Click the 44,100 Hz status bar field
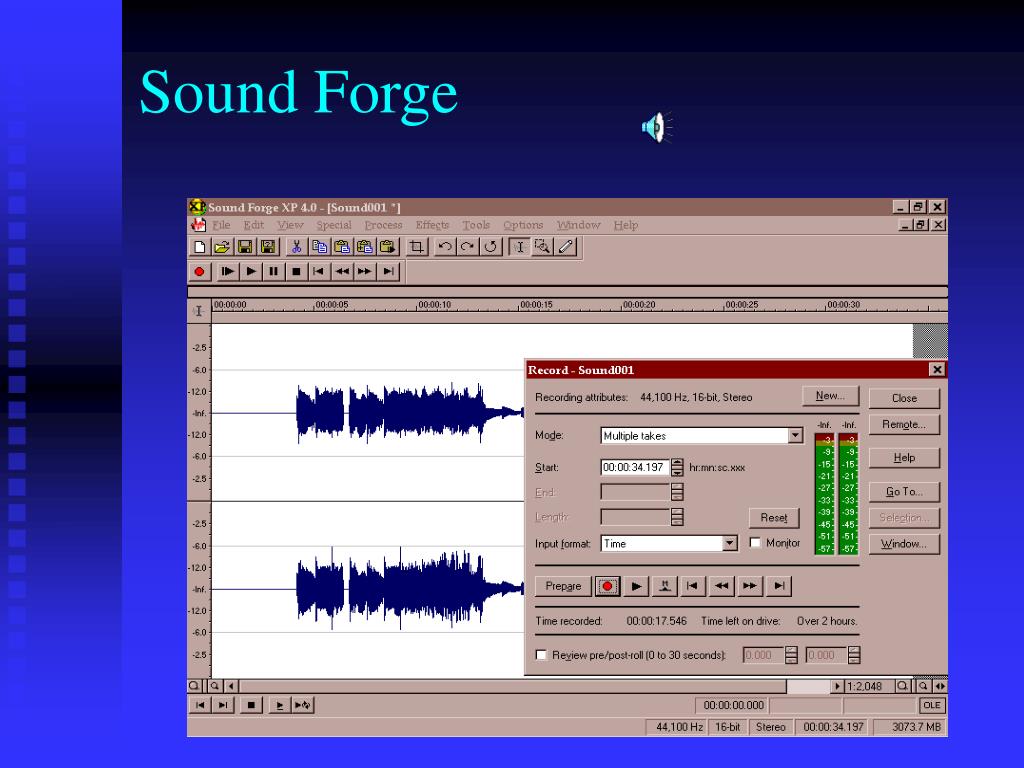The width and height of the screenshot is (1024, 768). point(679,727)
